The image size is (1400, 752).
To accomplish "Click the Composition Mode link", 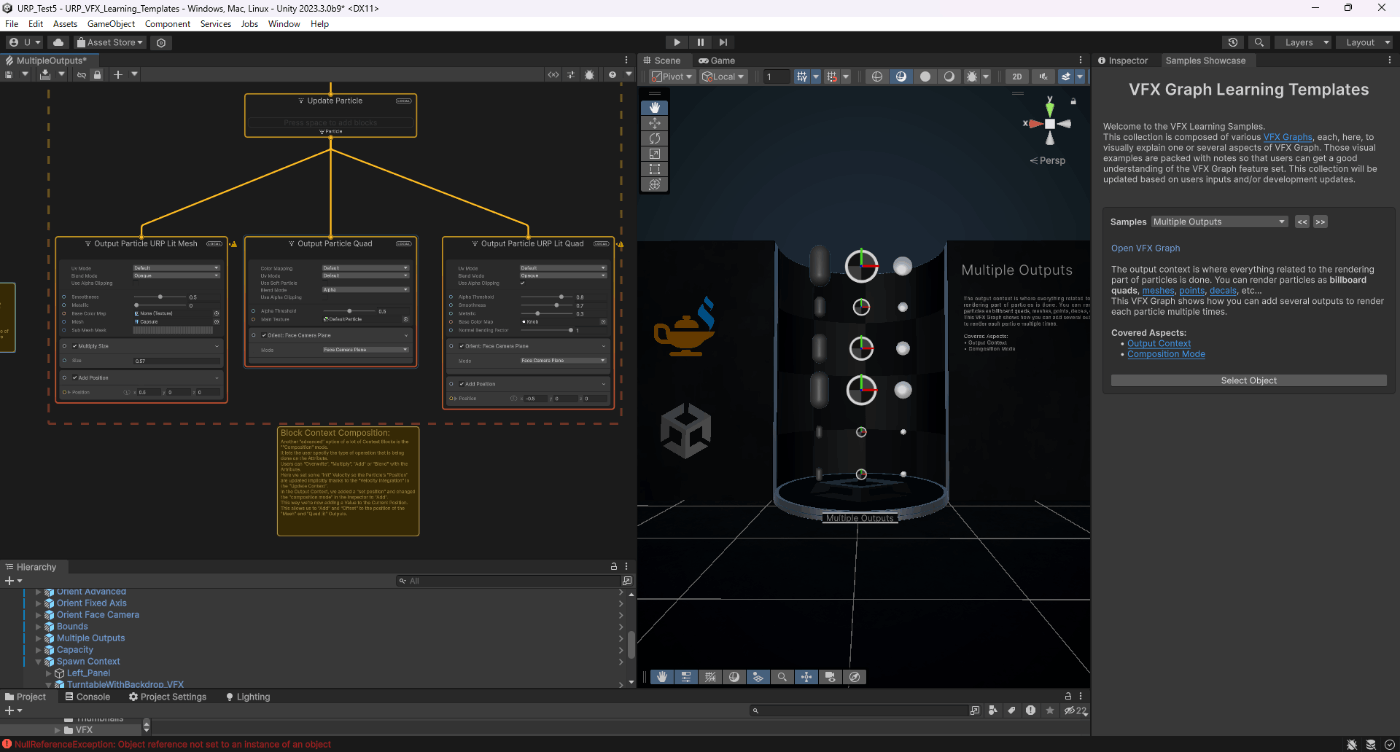I will click(1166, 354).
